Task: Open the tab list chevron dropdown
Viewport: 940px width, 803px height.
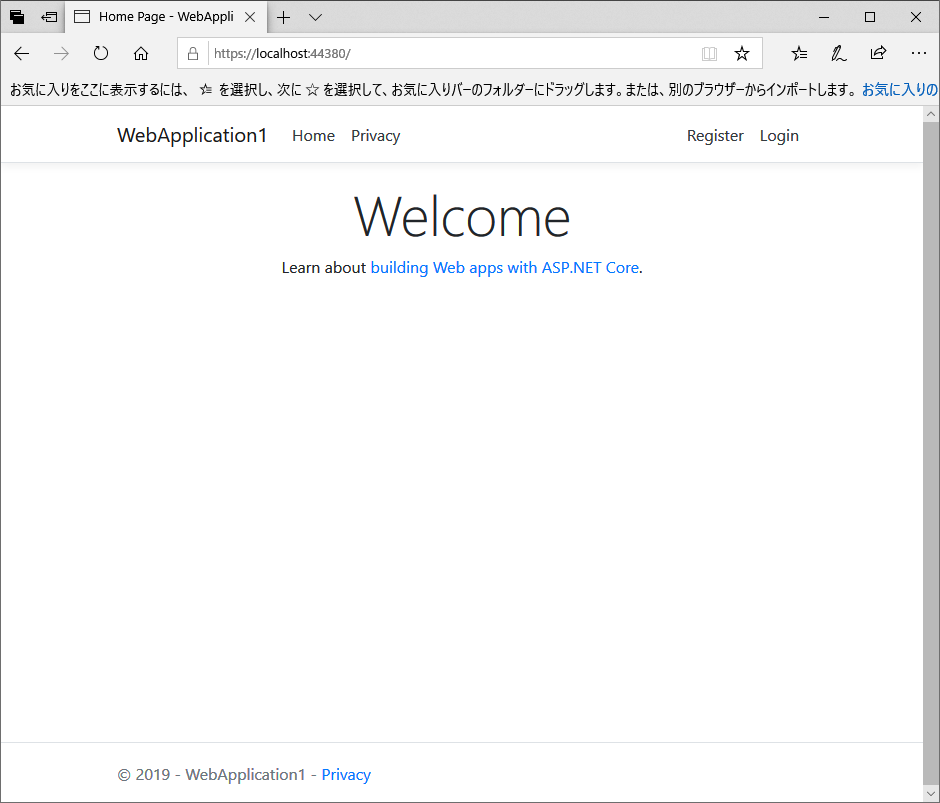Action: point(315,17)
